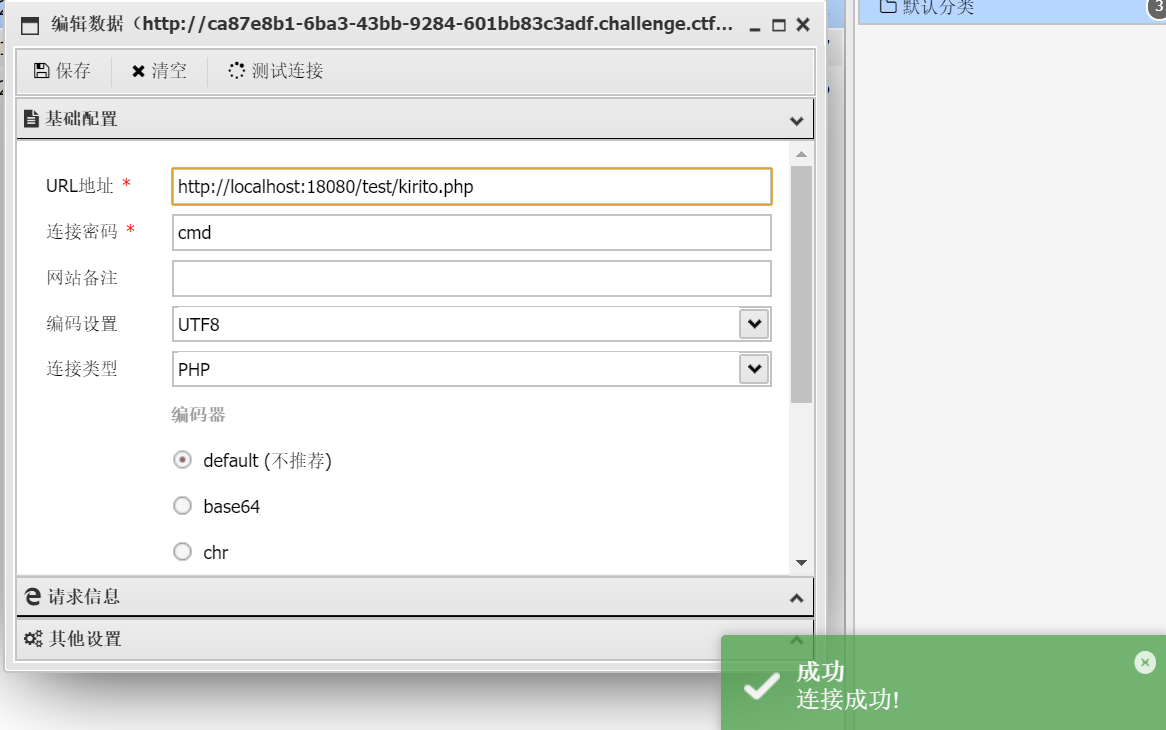Dismiss the 成功 notification with its X

tap(1145, 662)
